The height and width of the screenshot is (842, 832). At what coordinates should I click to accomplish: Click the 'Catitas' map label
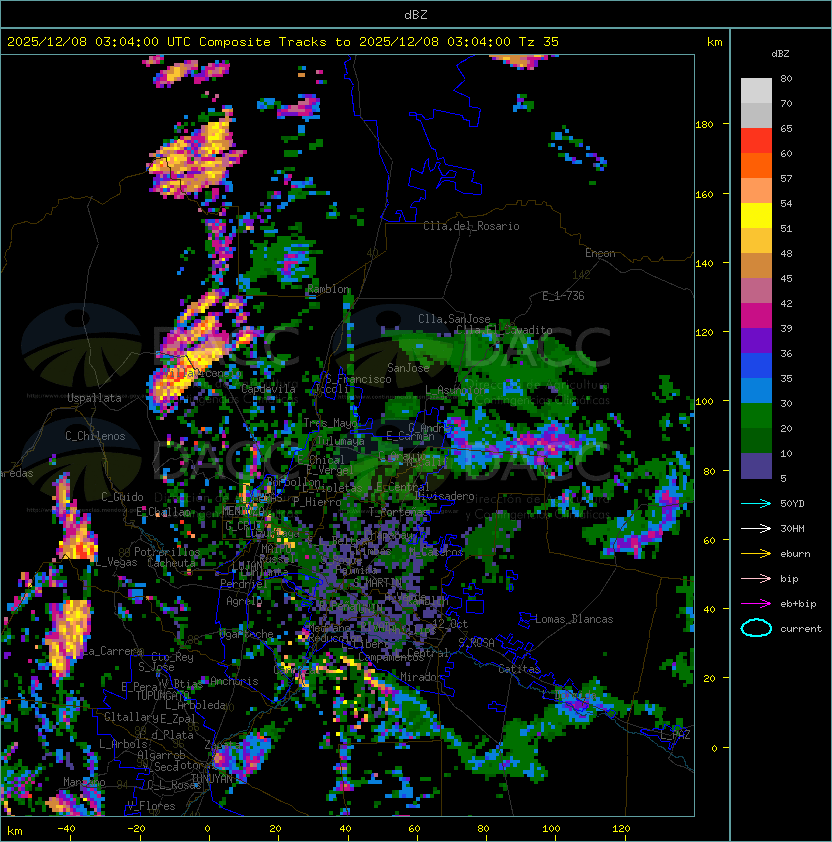tap(519, 669)
